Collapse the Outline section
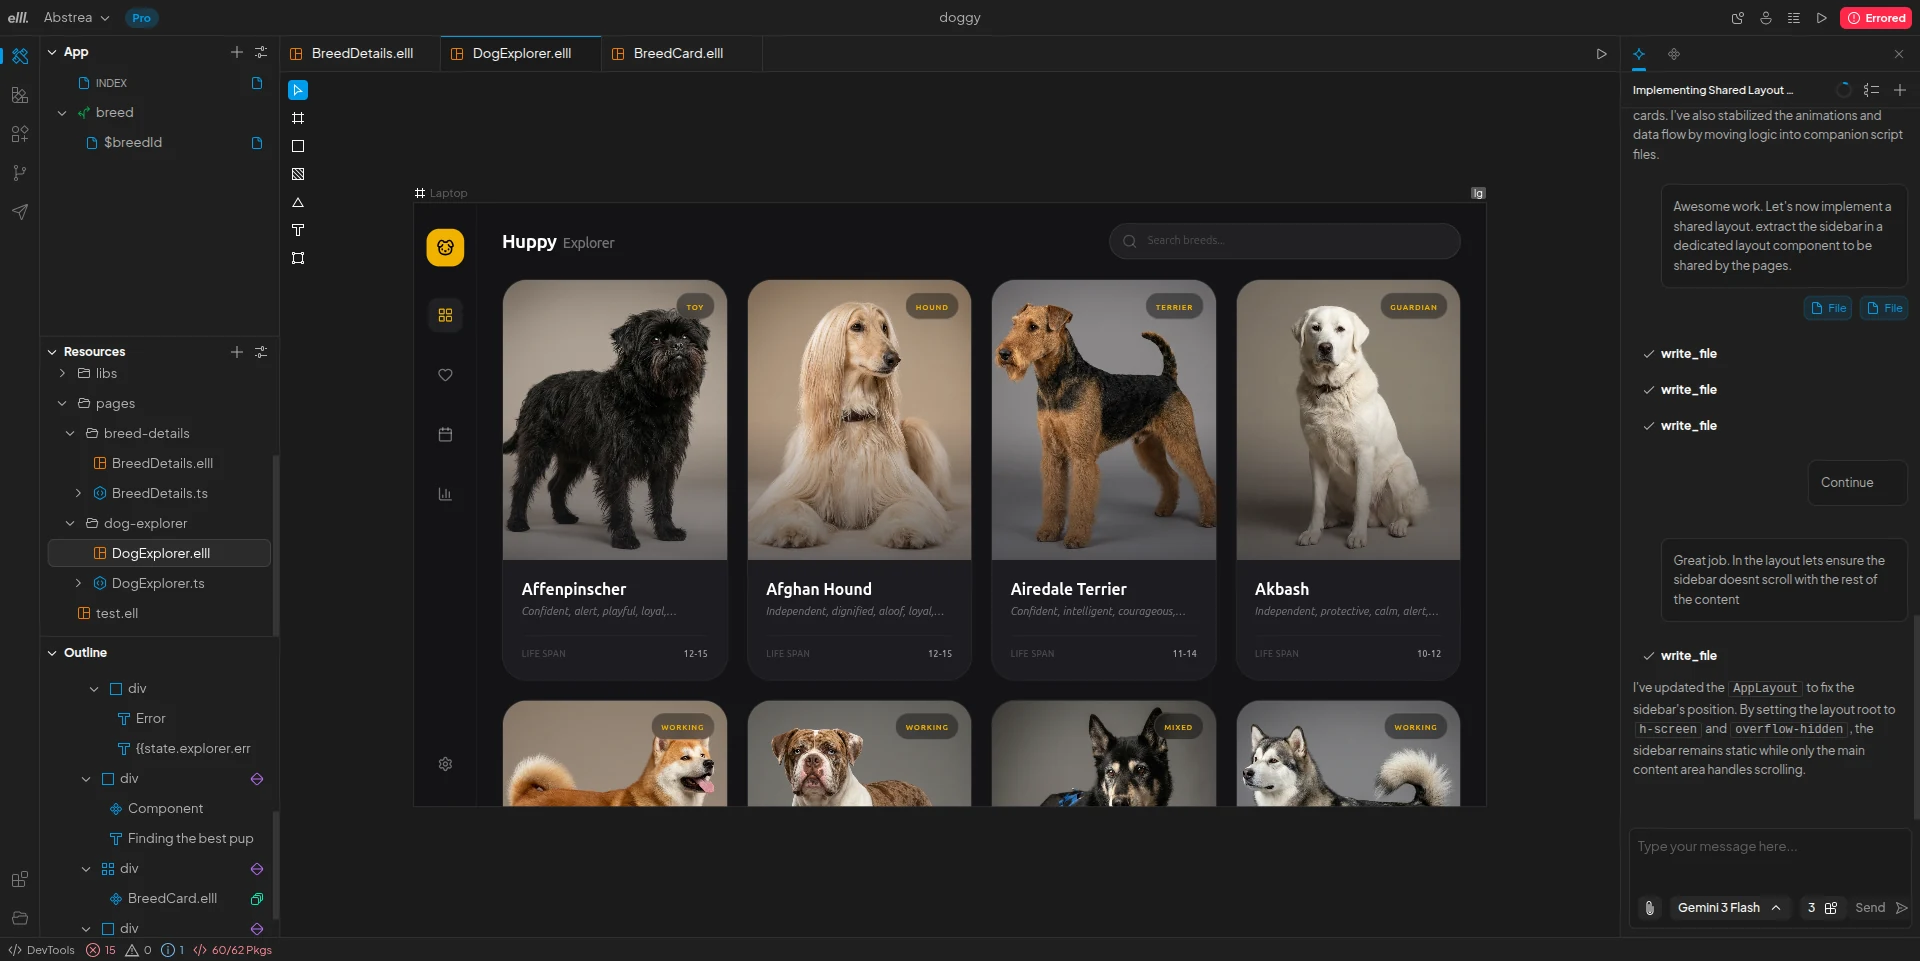 pyautogui.click(x=52, y=653)
